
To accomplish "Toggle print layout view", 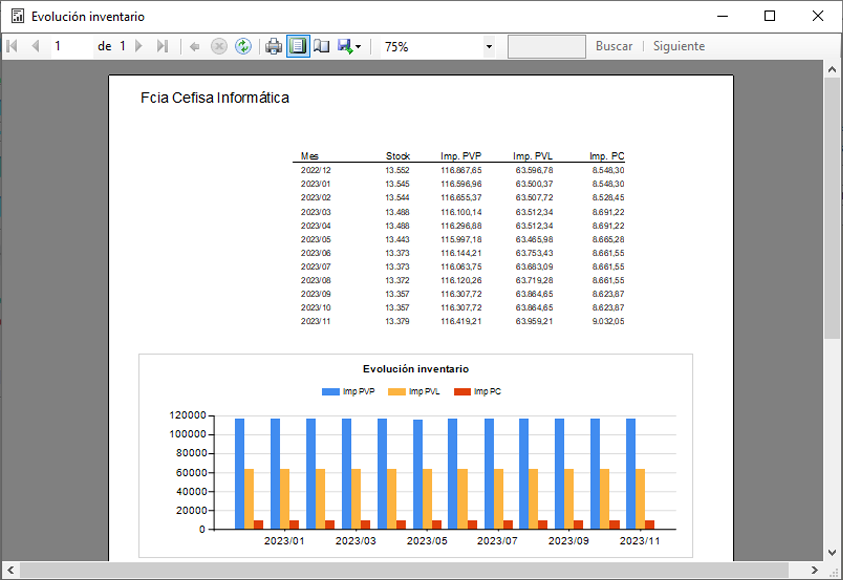I will 298,47.
